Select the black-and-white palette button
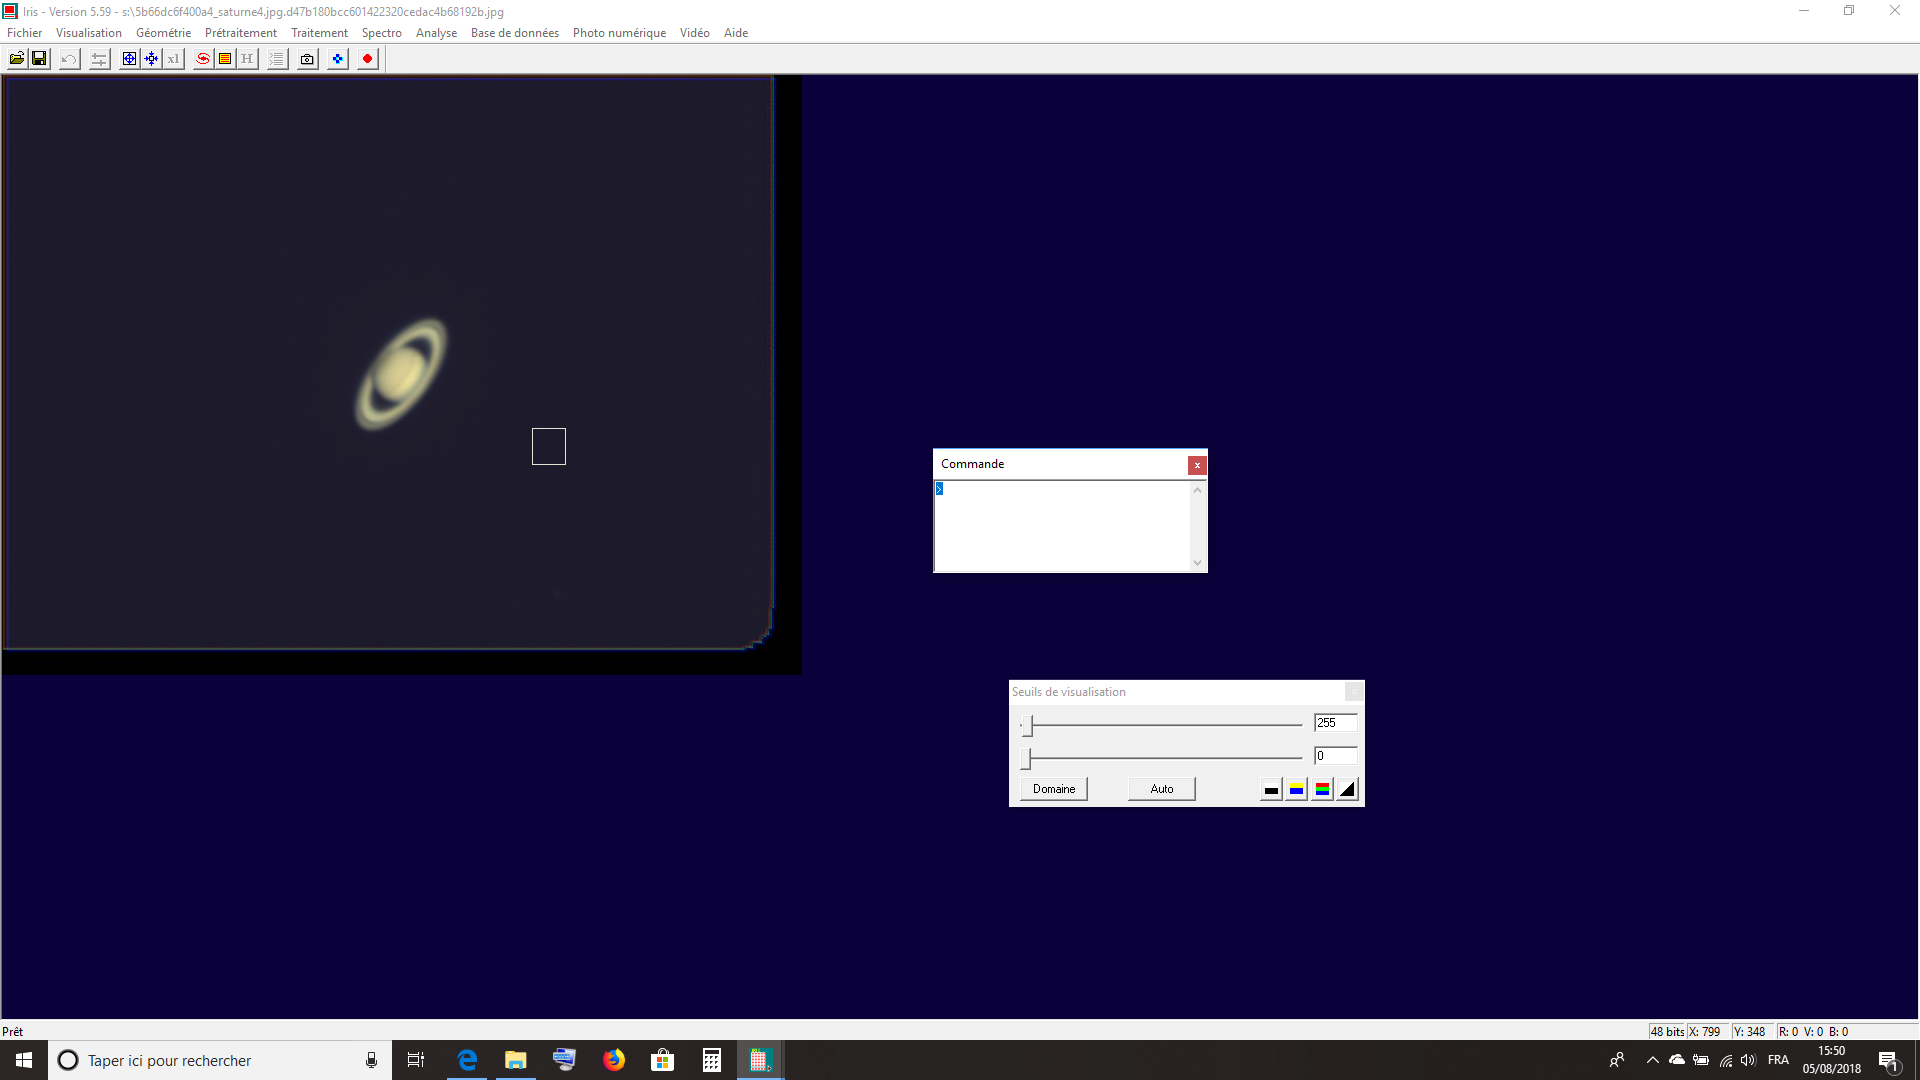1920x1080 pixels. point(1271,789)
